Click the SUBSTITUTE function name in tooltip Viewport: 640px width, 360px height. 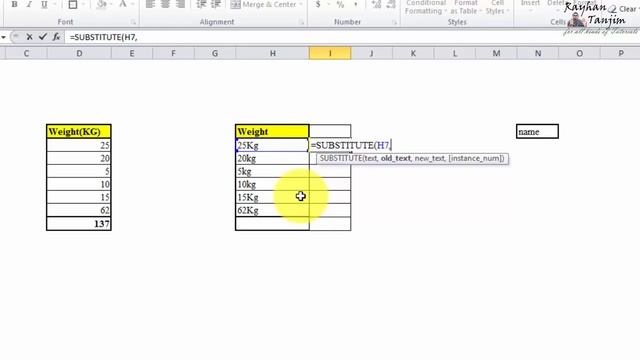pos(341,158)
